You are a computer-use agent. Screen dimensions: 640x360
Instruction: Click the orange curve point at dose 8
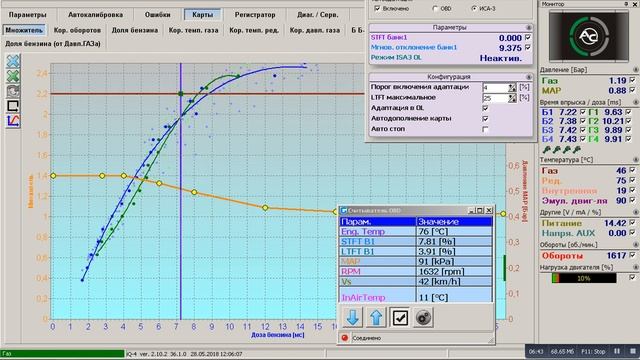click(x=194, y=192)
